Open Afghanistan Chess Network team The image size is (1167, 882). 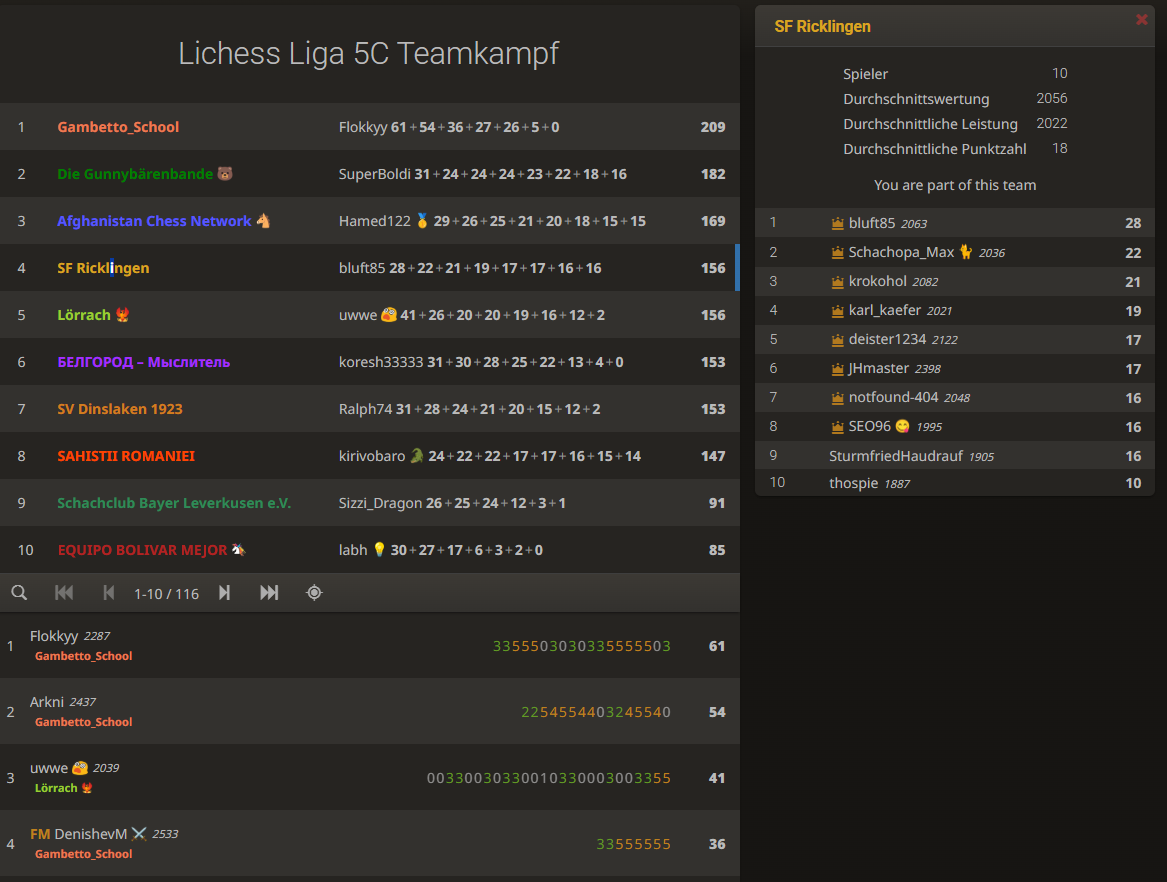[154, 221]
